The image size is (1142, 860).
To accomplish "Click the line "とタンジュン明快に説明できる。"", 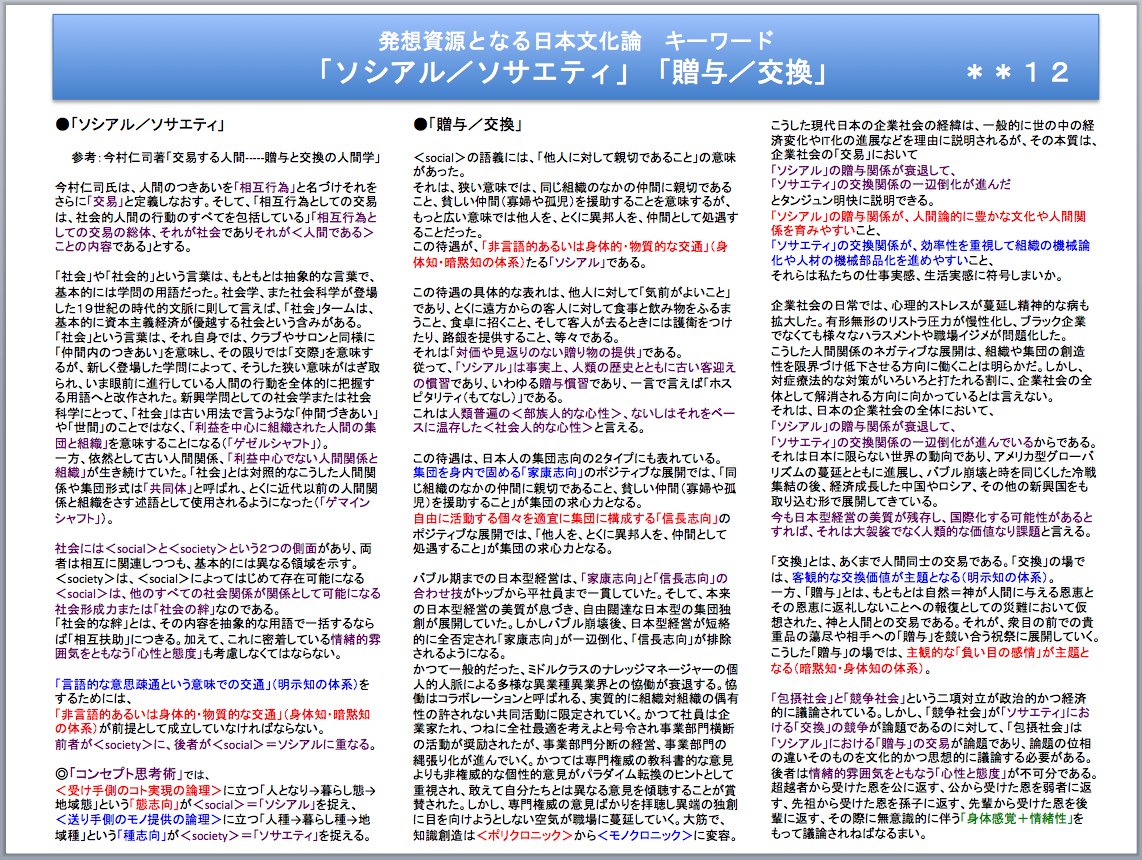I will pyautogui.click(x=852, y=200).
